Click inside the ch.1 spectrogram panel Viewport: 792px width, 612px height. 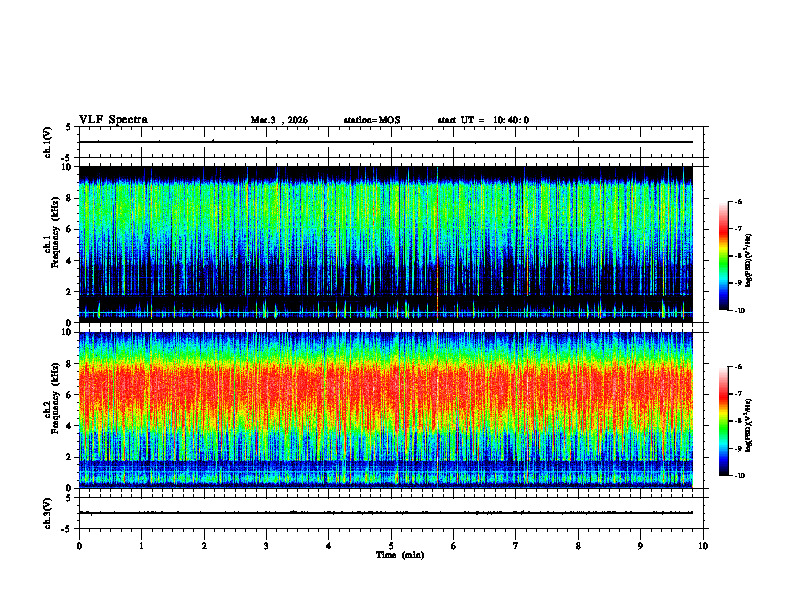coord(385,244)
